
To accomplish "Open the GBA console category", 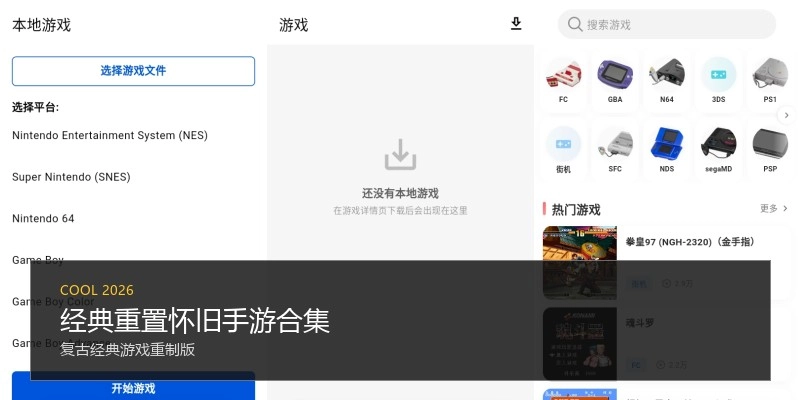I will pos(615,81).
